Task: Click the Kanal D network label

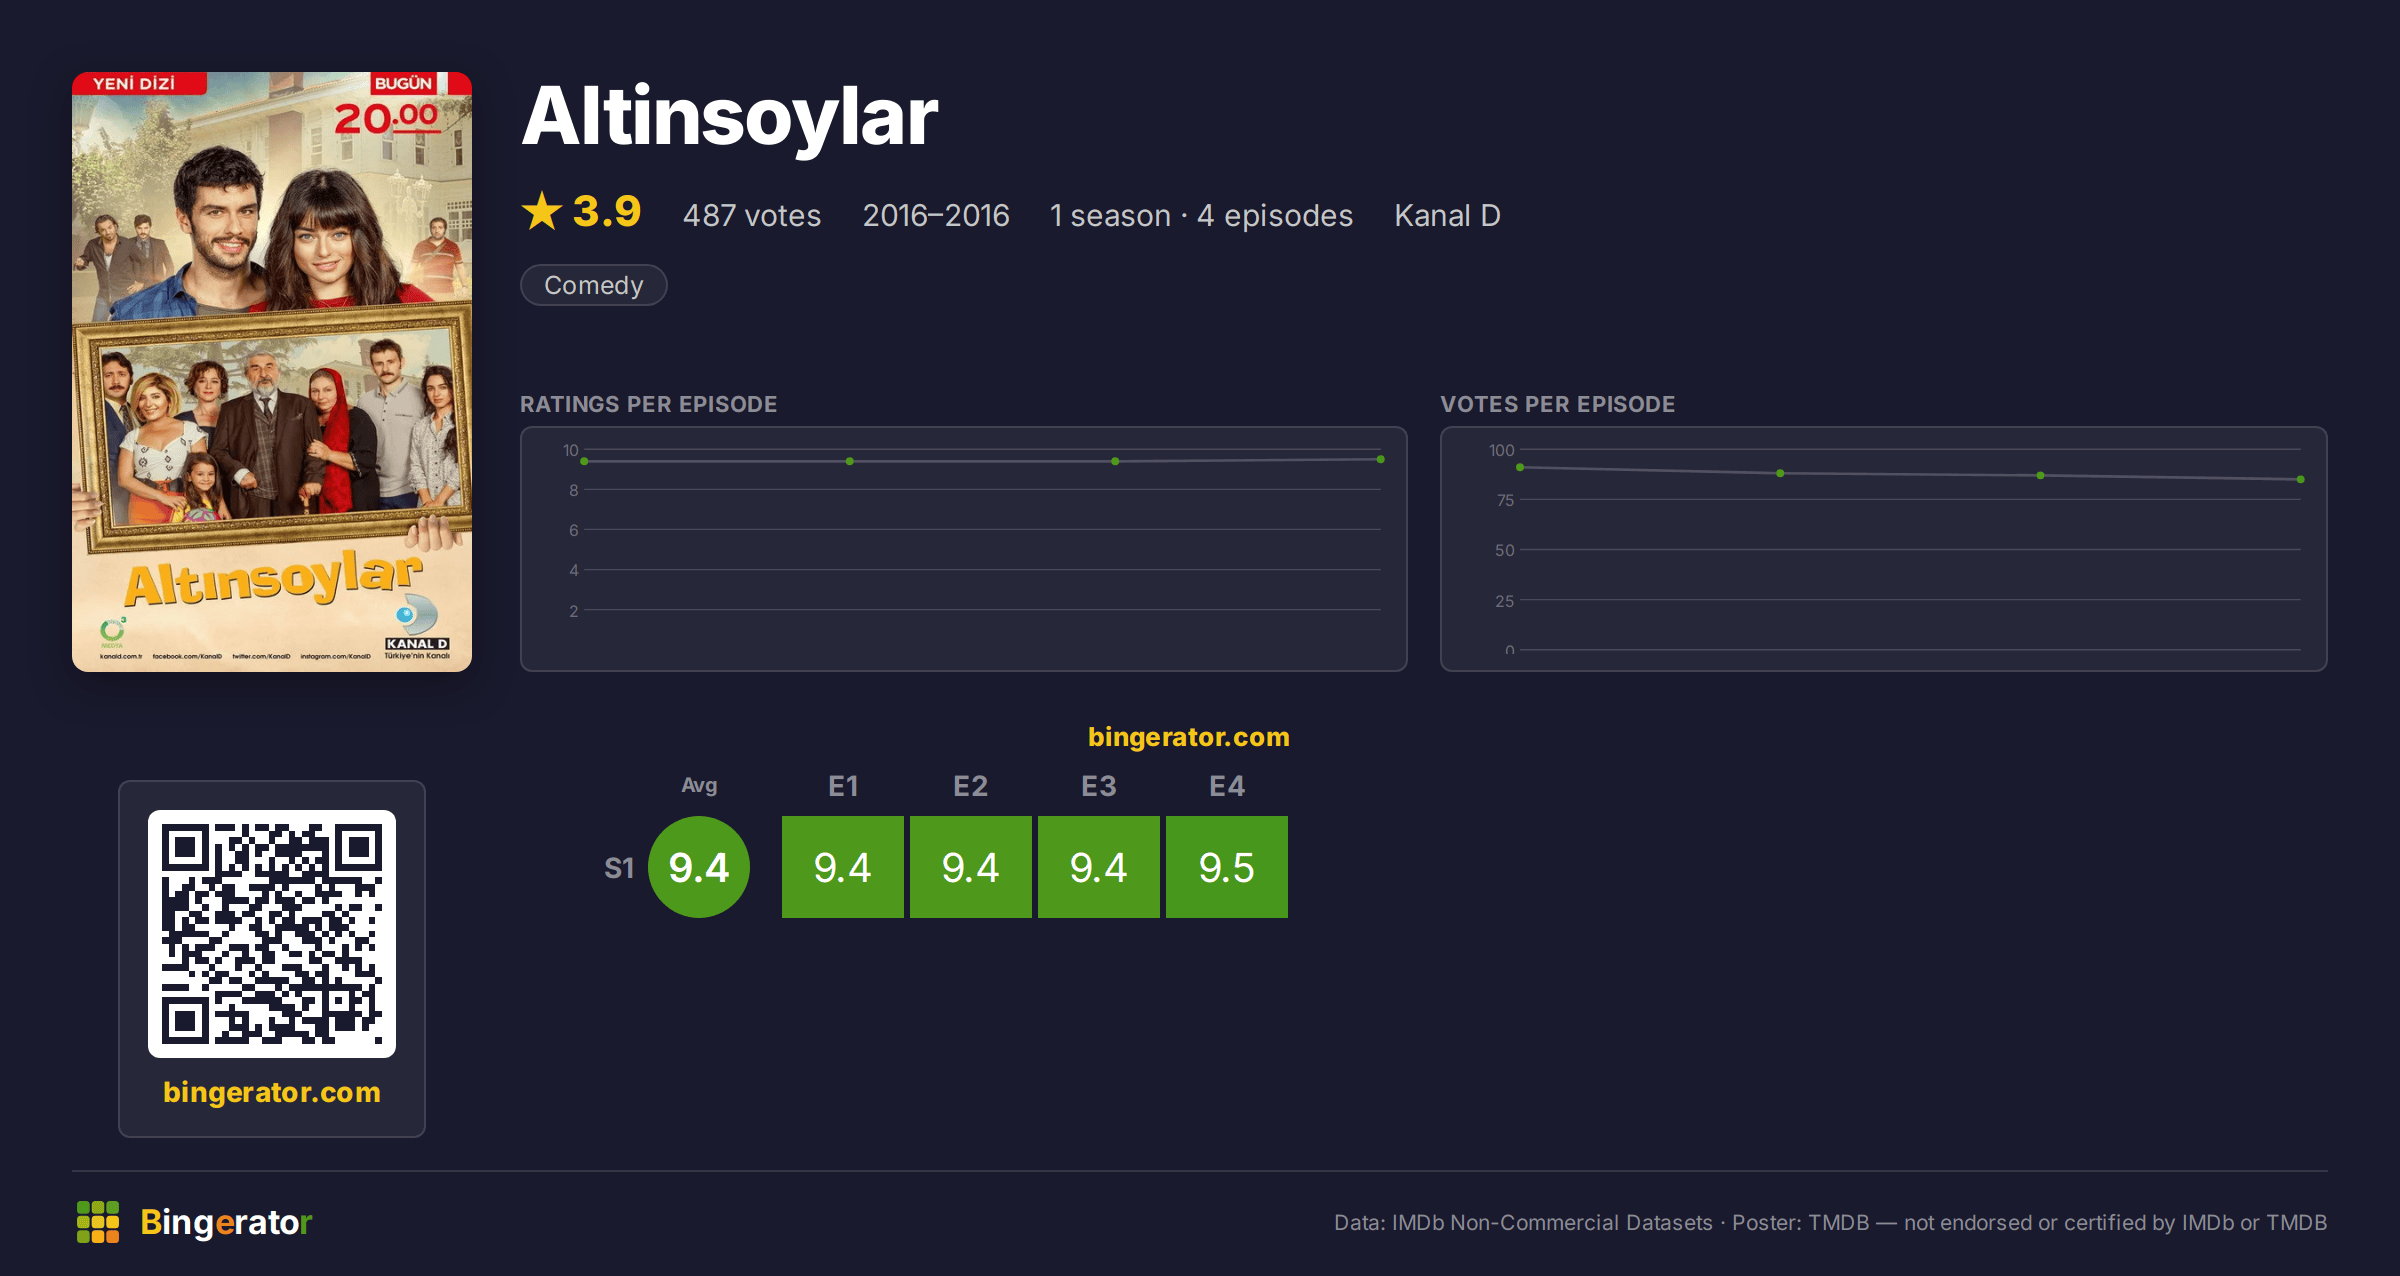Action: click(x=1447, y=215)
